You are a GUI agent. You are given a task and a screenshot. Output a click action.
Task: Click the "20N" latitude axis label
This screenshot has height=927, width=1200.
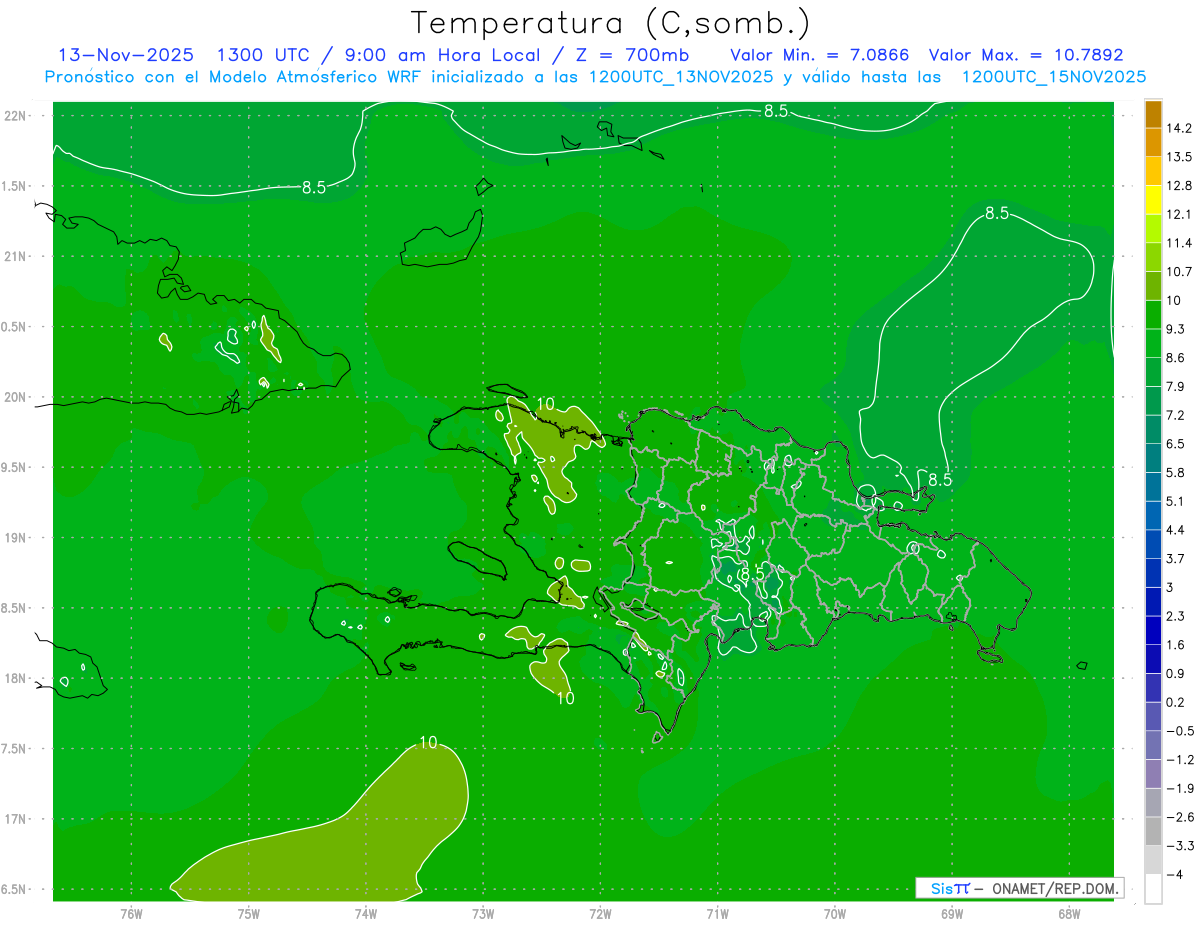(x=15, y=397)
